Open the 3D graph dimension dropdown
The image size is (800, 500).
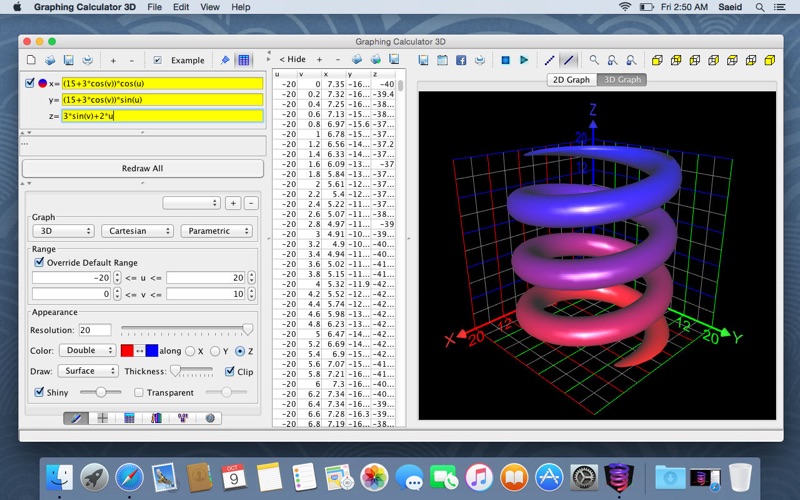tap(63, 231)
